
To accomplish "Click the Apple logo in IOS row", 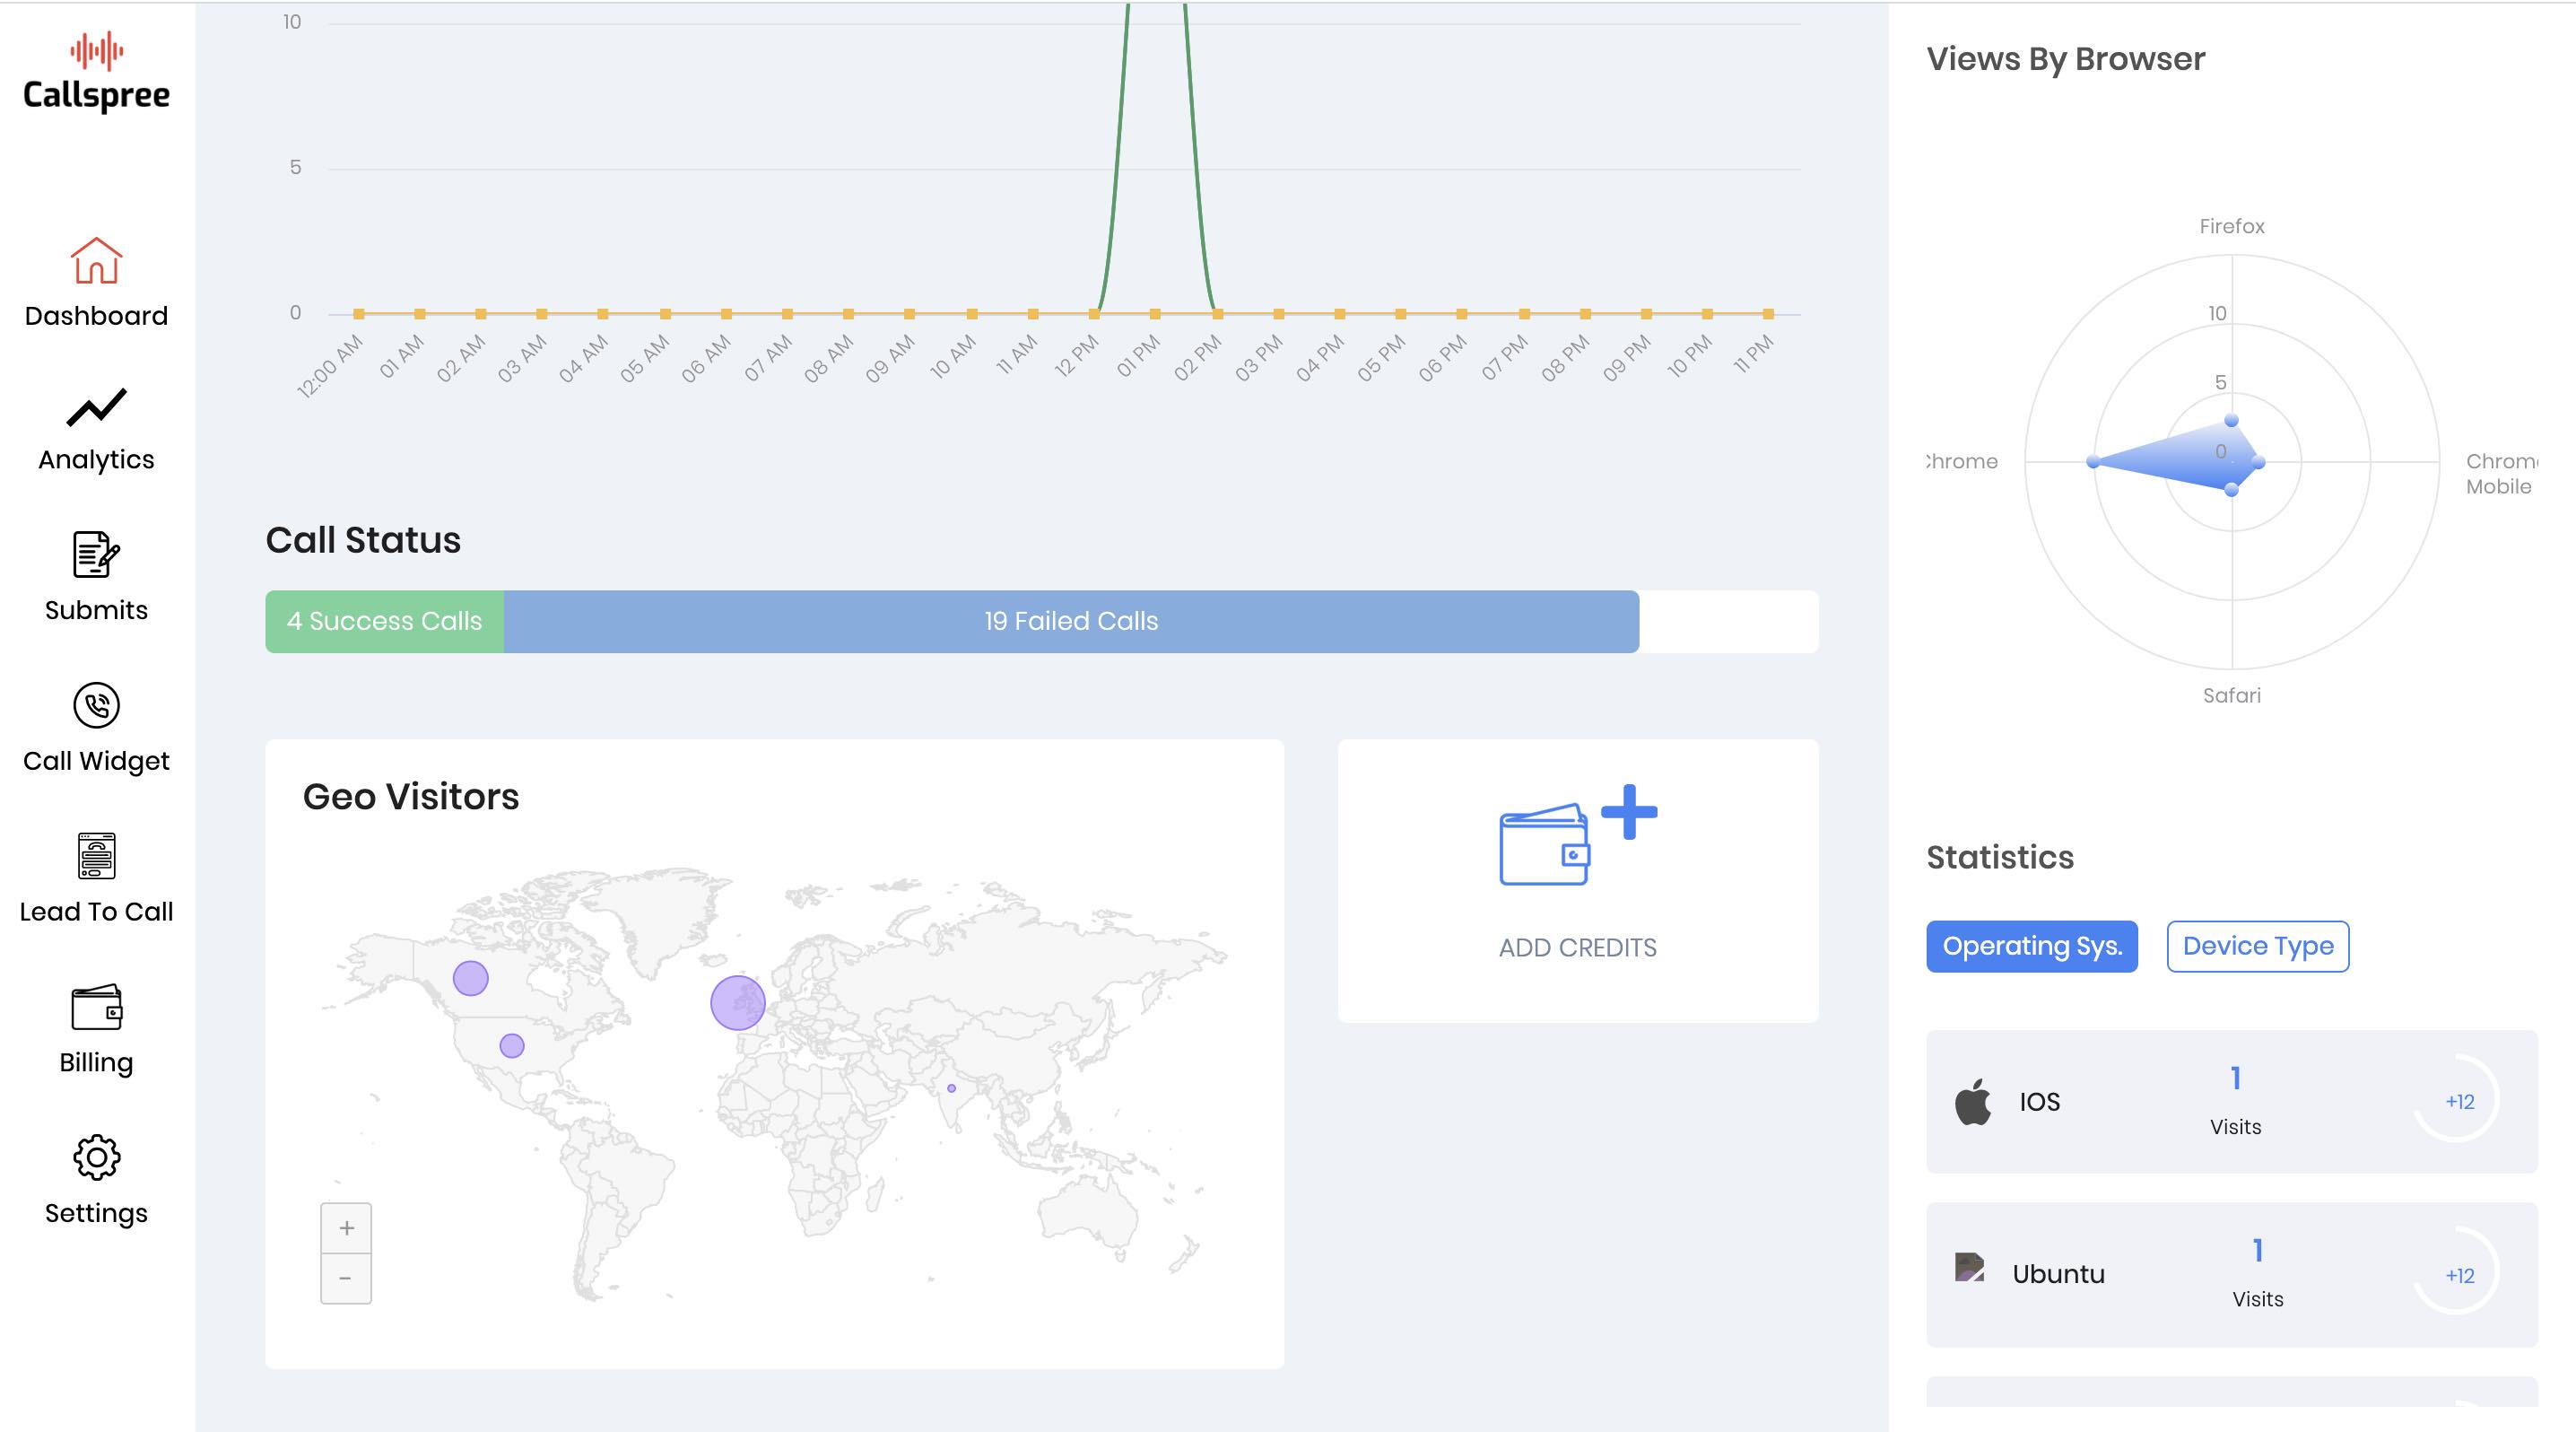I will (1973, 1101).
